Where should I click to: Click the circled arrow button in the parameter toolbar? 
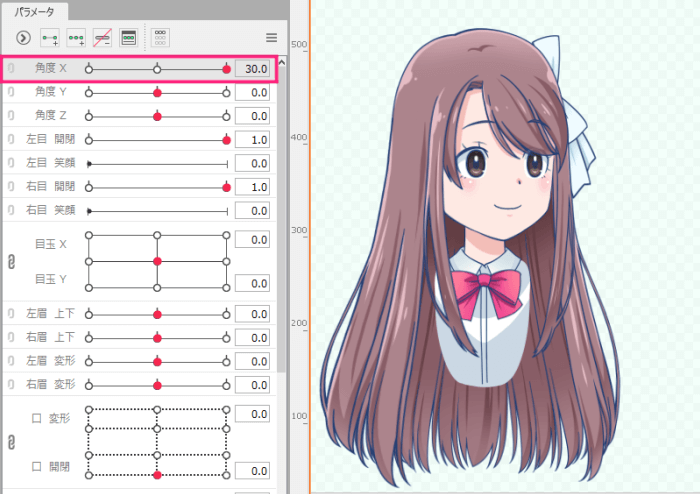[x=23, y=38]
